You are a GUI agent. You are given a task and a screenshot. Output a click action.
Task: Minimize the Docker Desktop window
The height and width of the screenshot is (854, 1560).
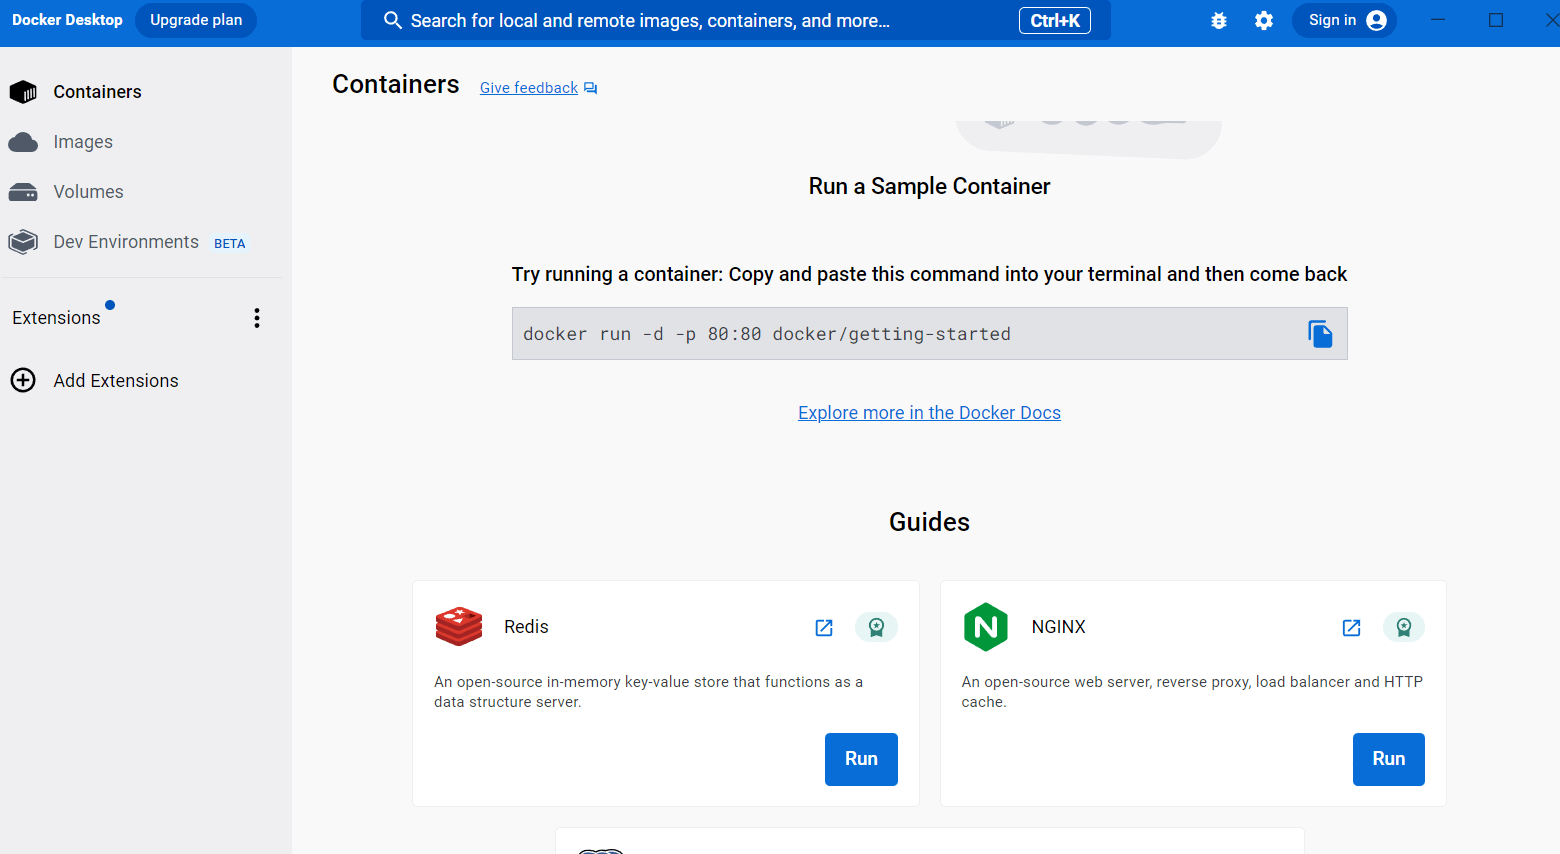coord(1438,20)
